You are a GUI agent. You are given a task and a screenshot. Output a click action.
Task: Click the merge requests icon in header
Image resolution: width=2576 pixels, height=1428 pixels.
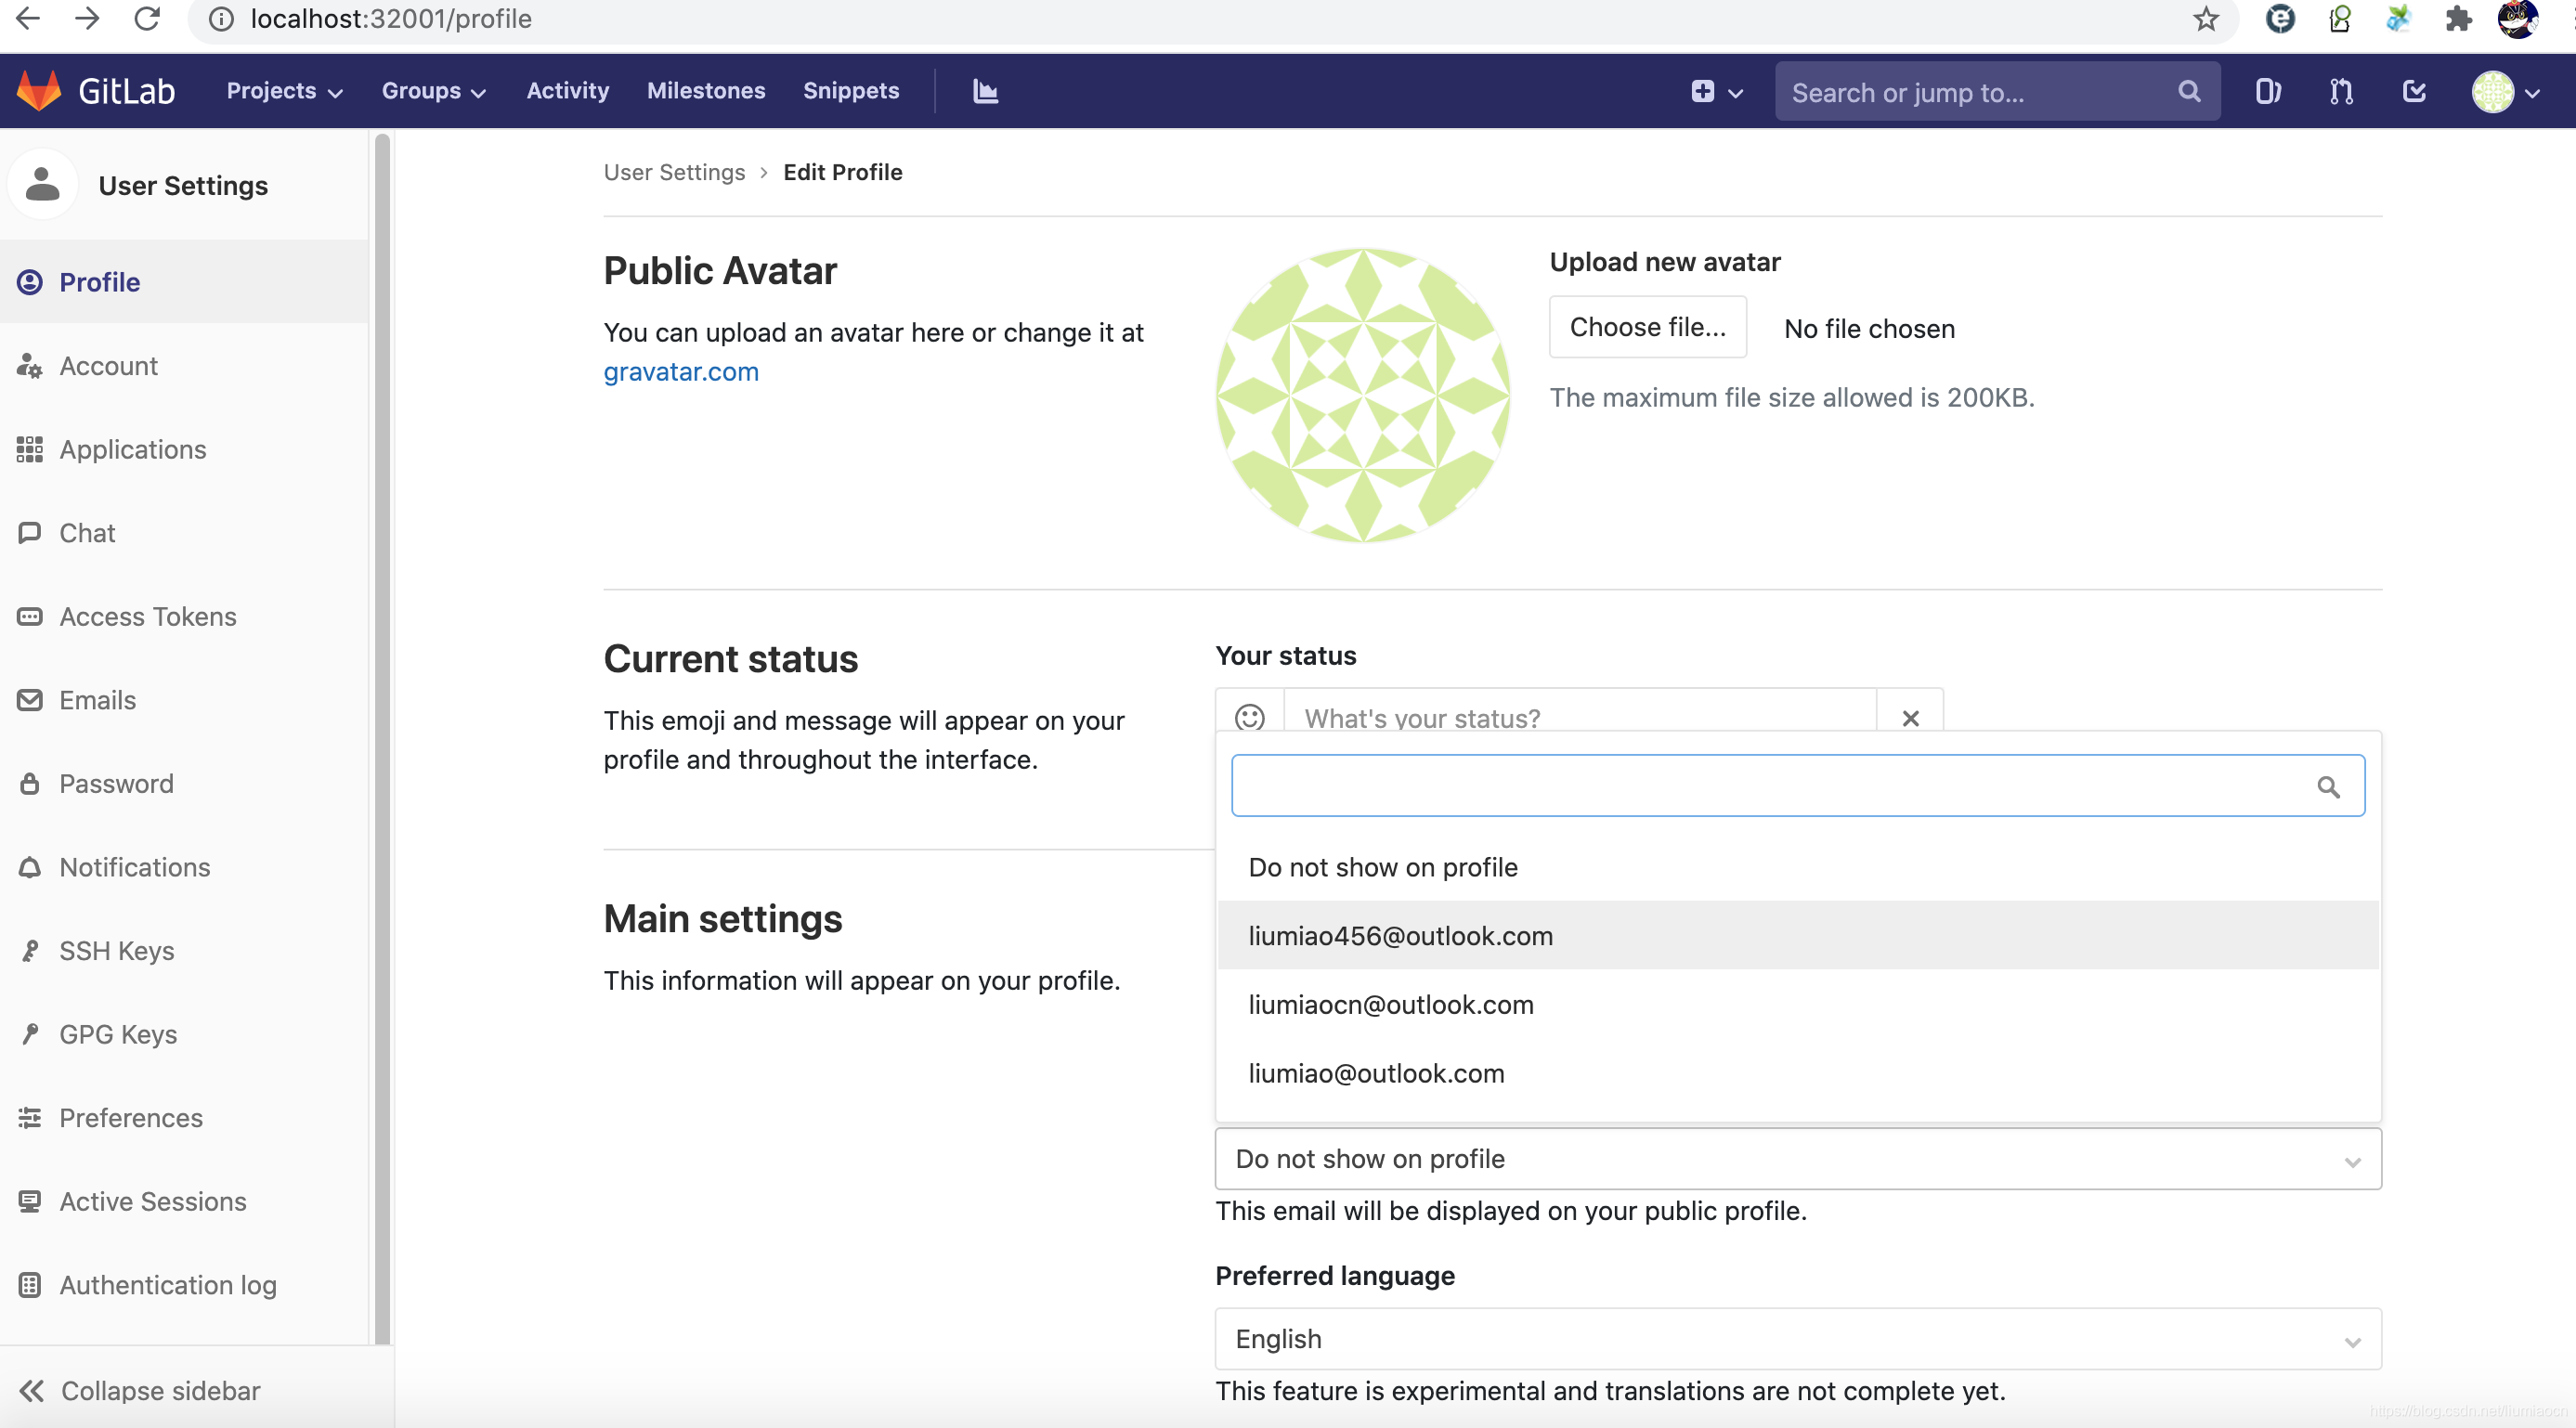point(2340,91)
